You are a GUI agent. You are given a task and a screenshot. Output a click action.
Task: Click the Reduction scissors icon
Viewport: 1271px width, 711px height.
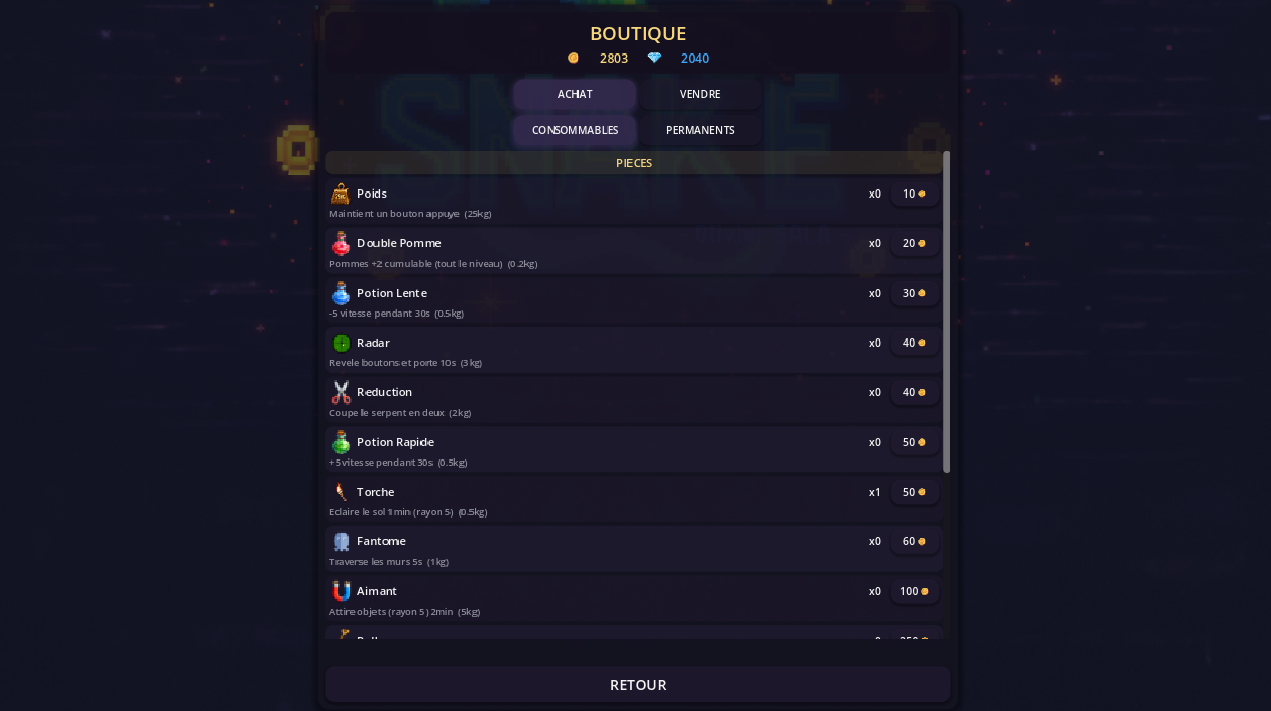click(x=341, y=392)
